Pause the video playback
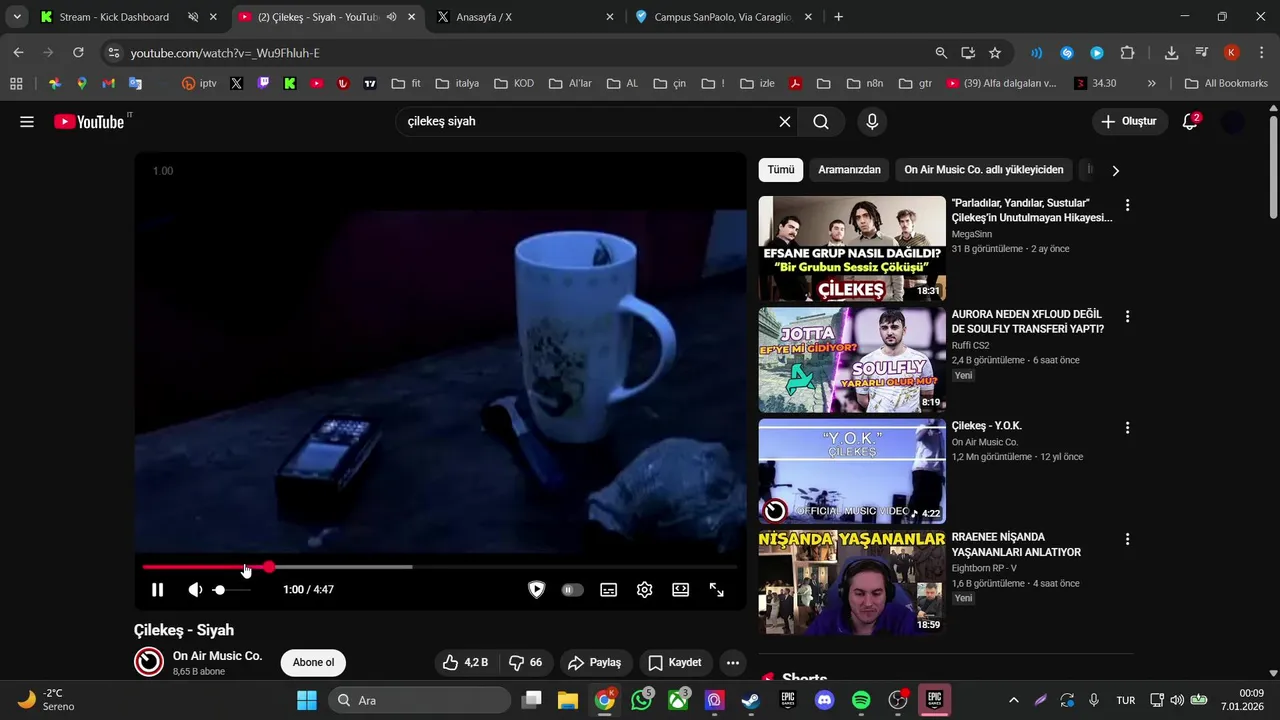 point(157,590)
